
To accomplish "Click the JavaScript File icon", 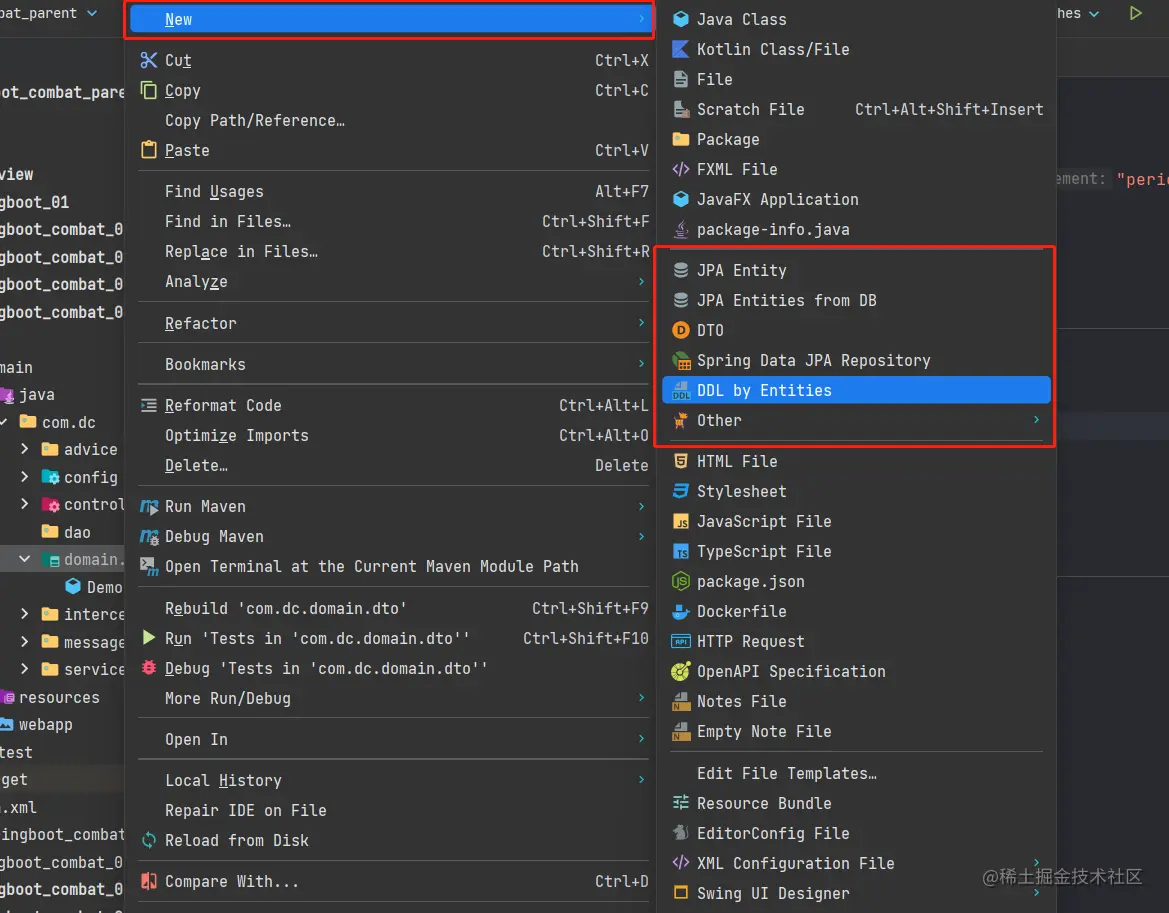I will point(681,522).
